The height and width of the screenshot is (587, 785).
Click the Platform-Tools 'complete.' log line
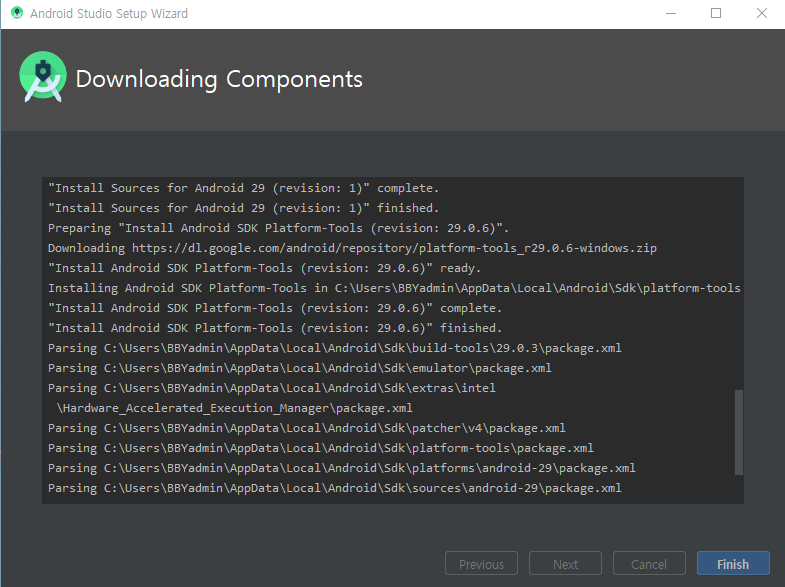[274, 308]
